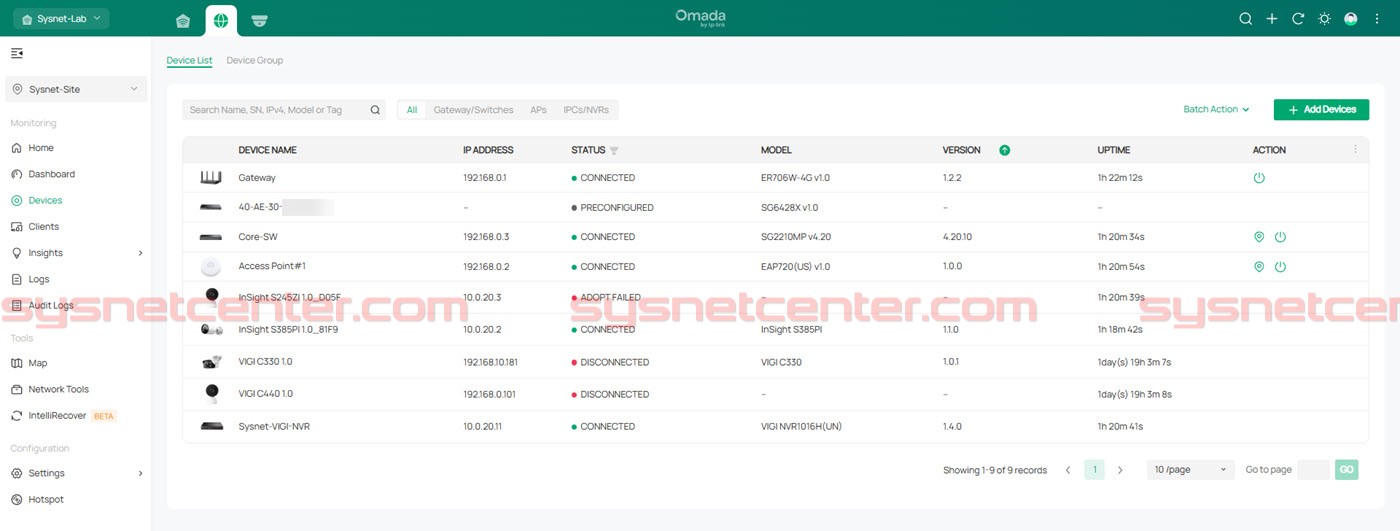Click reboot icon for Access Point#1

(x=1280, y=267)
